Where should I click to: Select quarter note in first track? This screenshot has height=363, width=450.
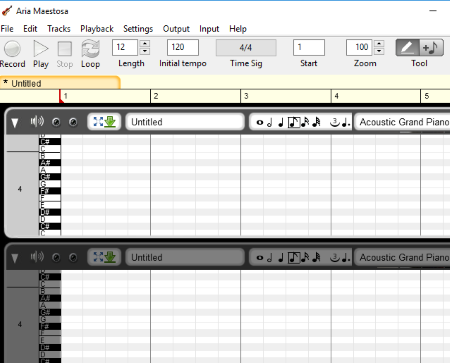pyautogui.click(x=281, y=122)
